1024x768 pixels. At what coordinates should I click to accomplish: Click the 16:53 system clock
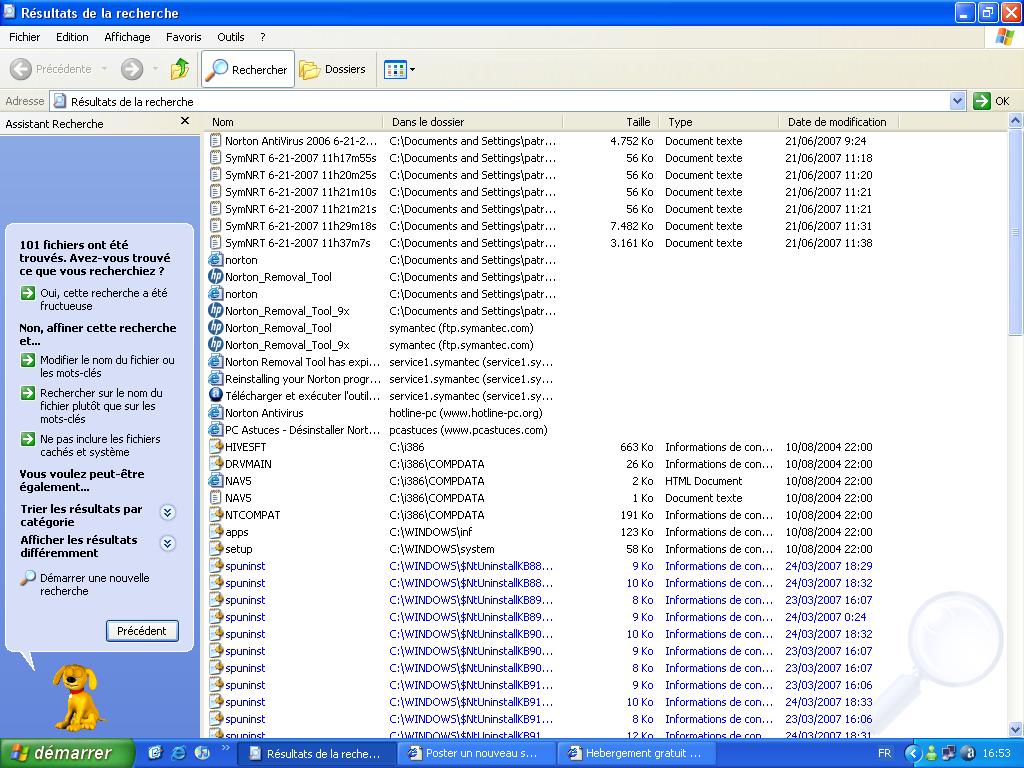click(997, 753)
